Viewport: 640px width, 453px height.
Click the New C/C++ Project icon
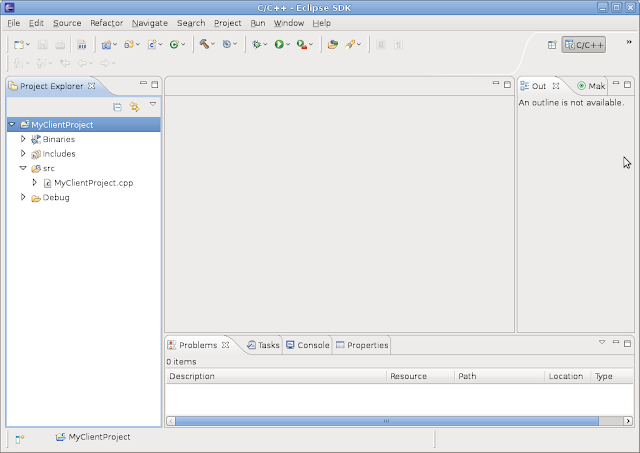[x=106, y=44]
